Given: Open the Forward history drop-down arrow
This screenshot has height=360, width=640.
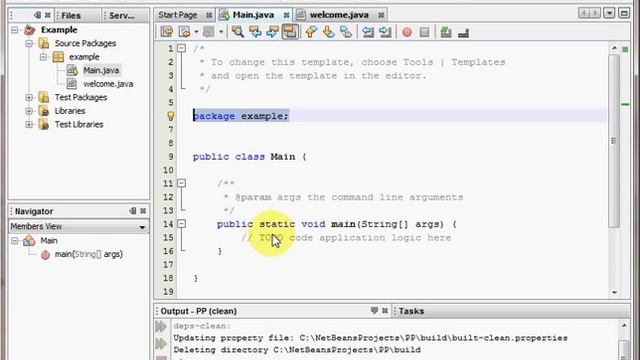Looking at the screenshot, I should tap(221, 32).
